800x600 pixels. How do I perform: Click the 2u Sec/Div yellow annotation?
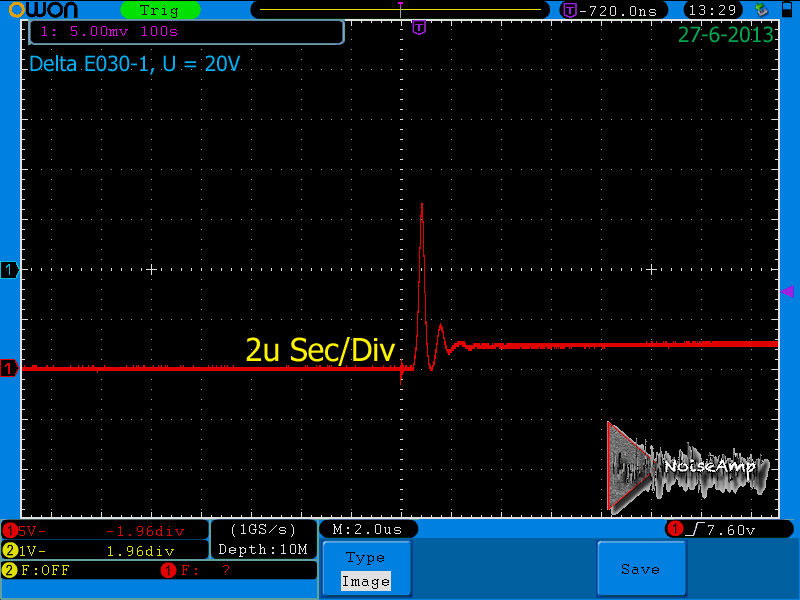[x=320, y=350]
